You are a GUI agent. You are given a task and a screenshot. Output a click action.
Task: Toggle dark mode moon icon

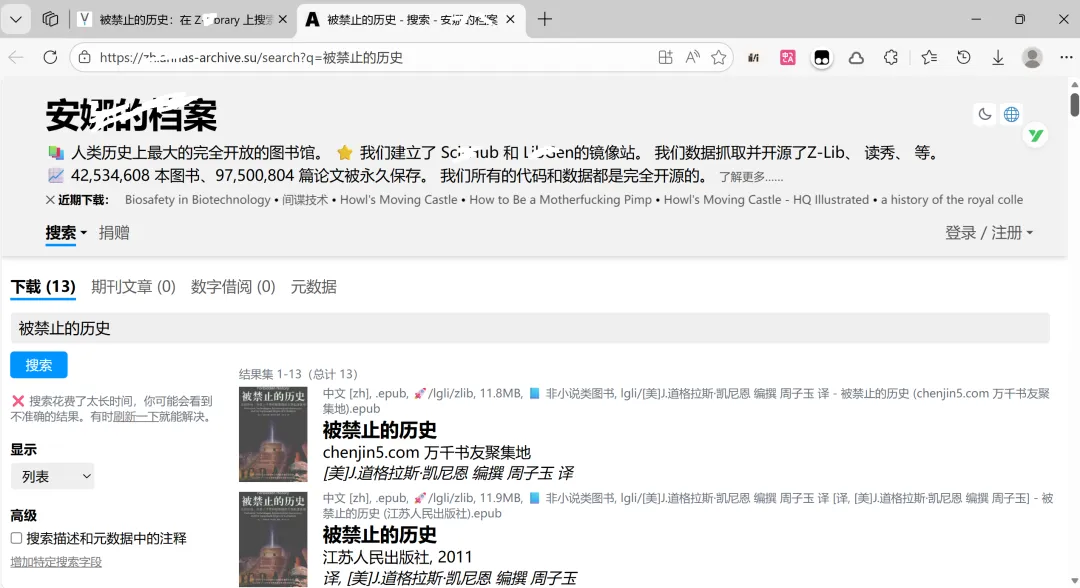pos(984,114)
